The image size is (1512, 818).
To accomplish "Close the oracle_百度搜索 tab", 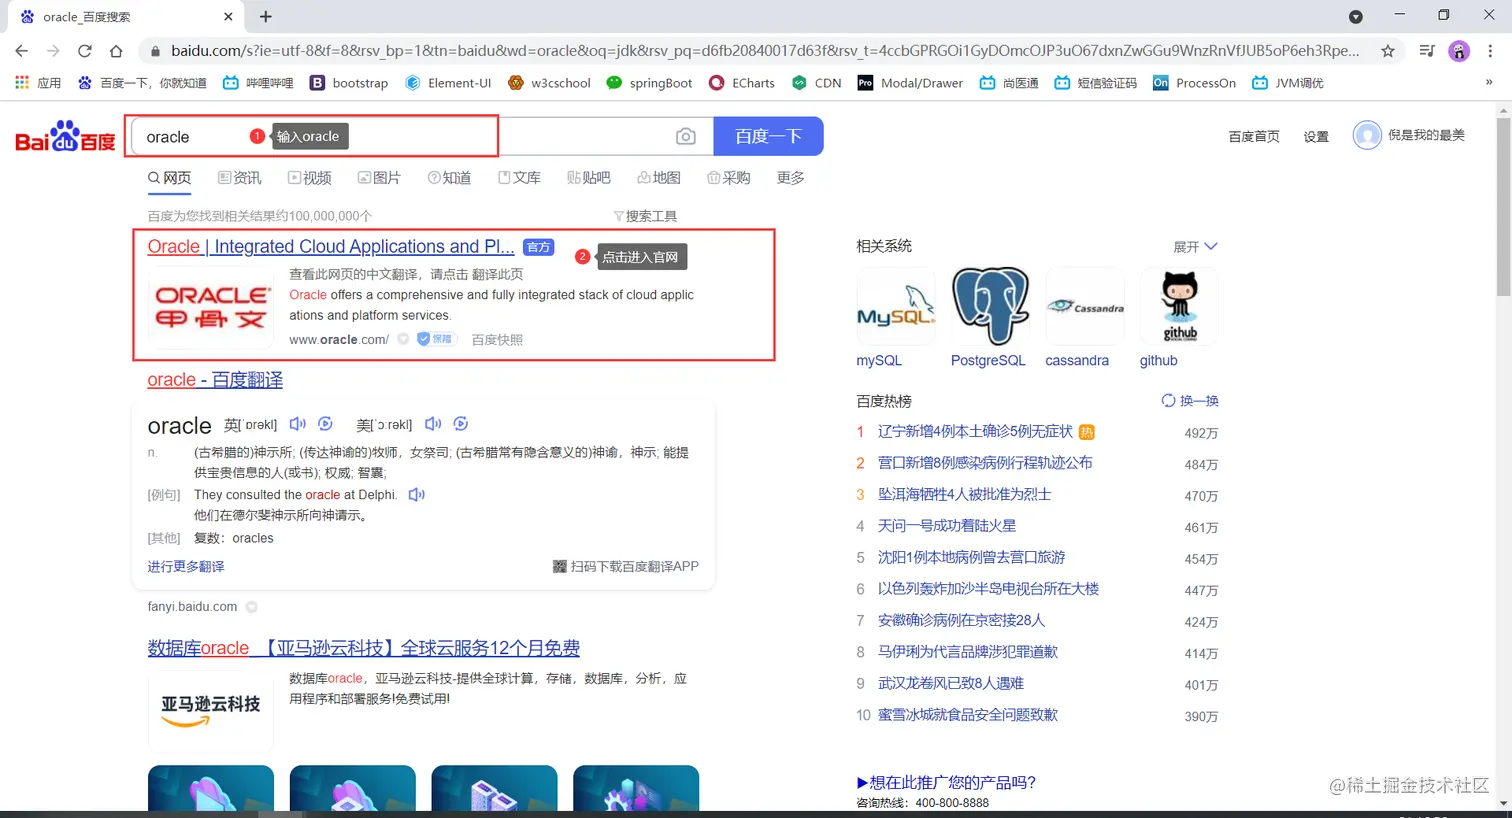I will click(228, 16).
